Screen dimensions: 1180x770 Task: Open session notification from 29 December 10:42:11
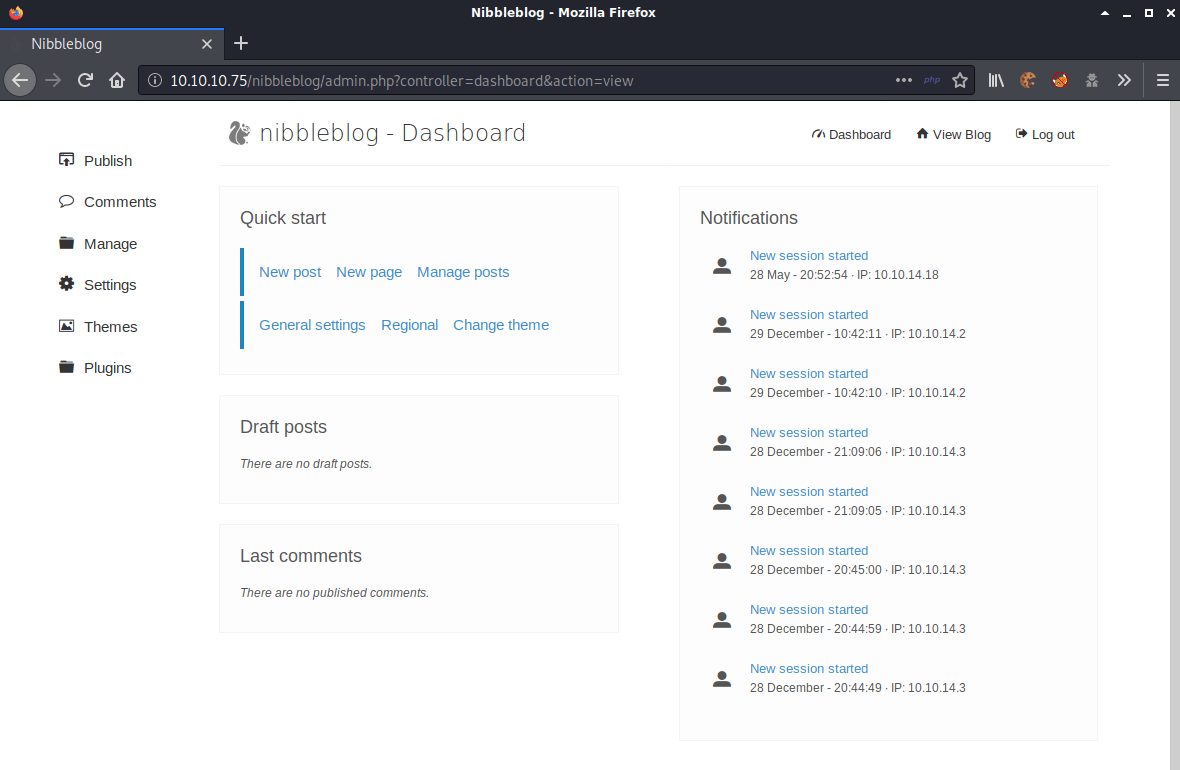point(808,315)
